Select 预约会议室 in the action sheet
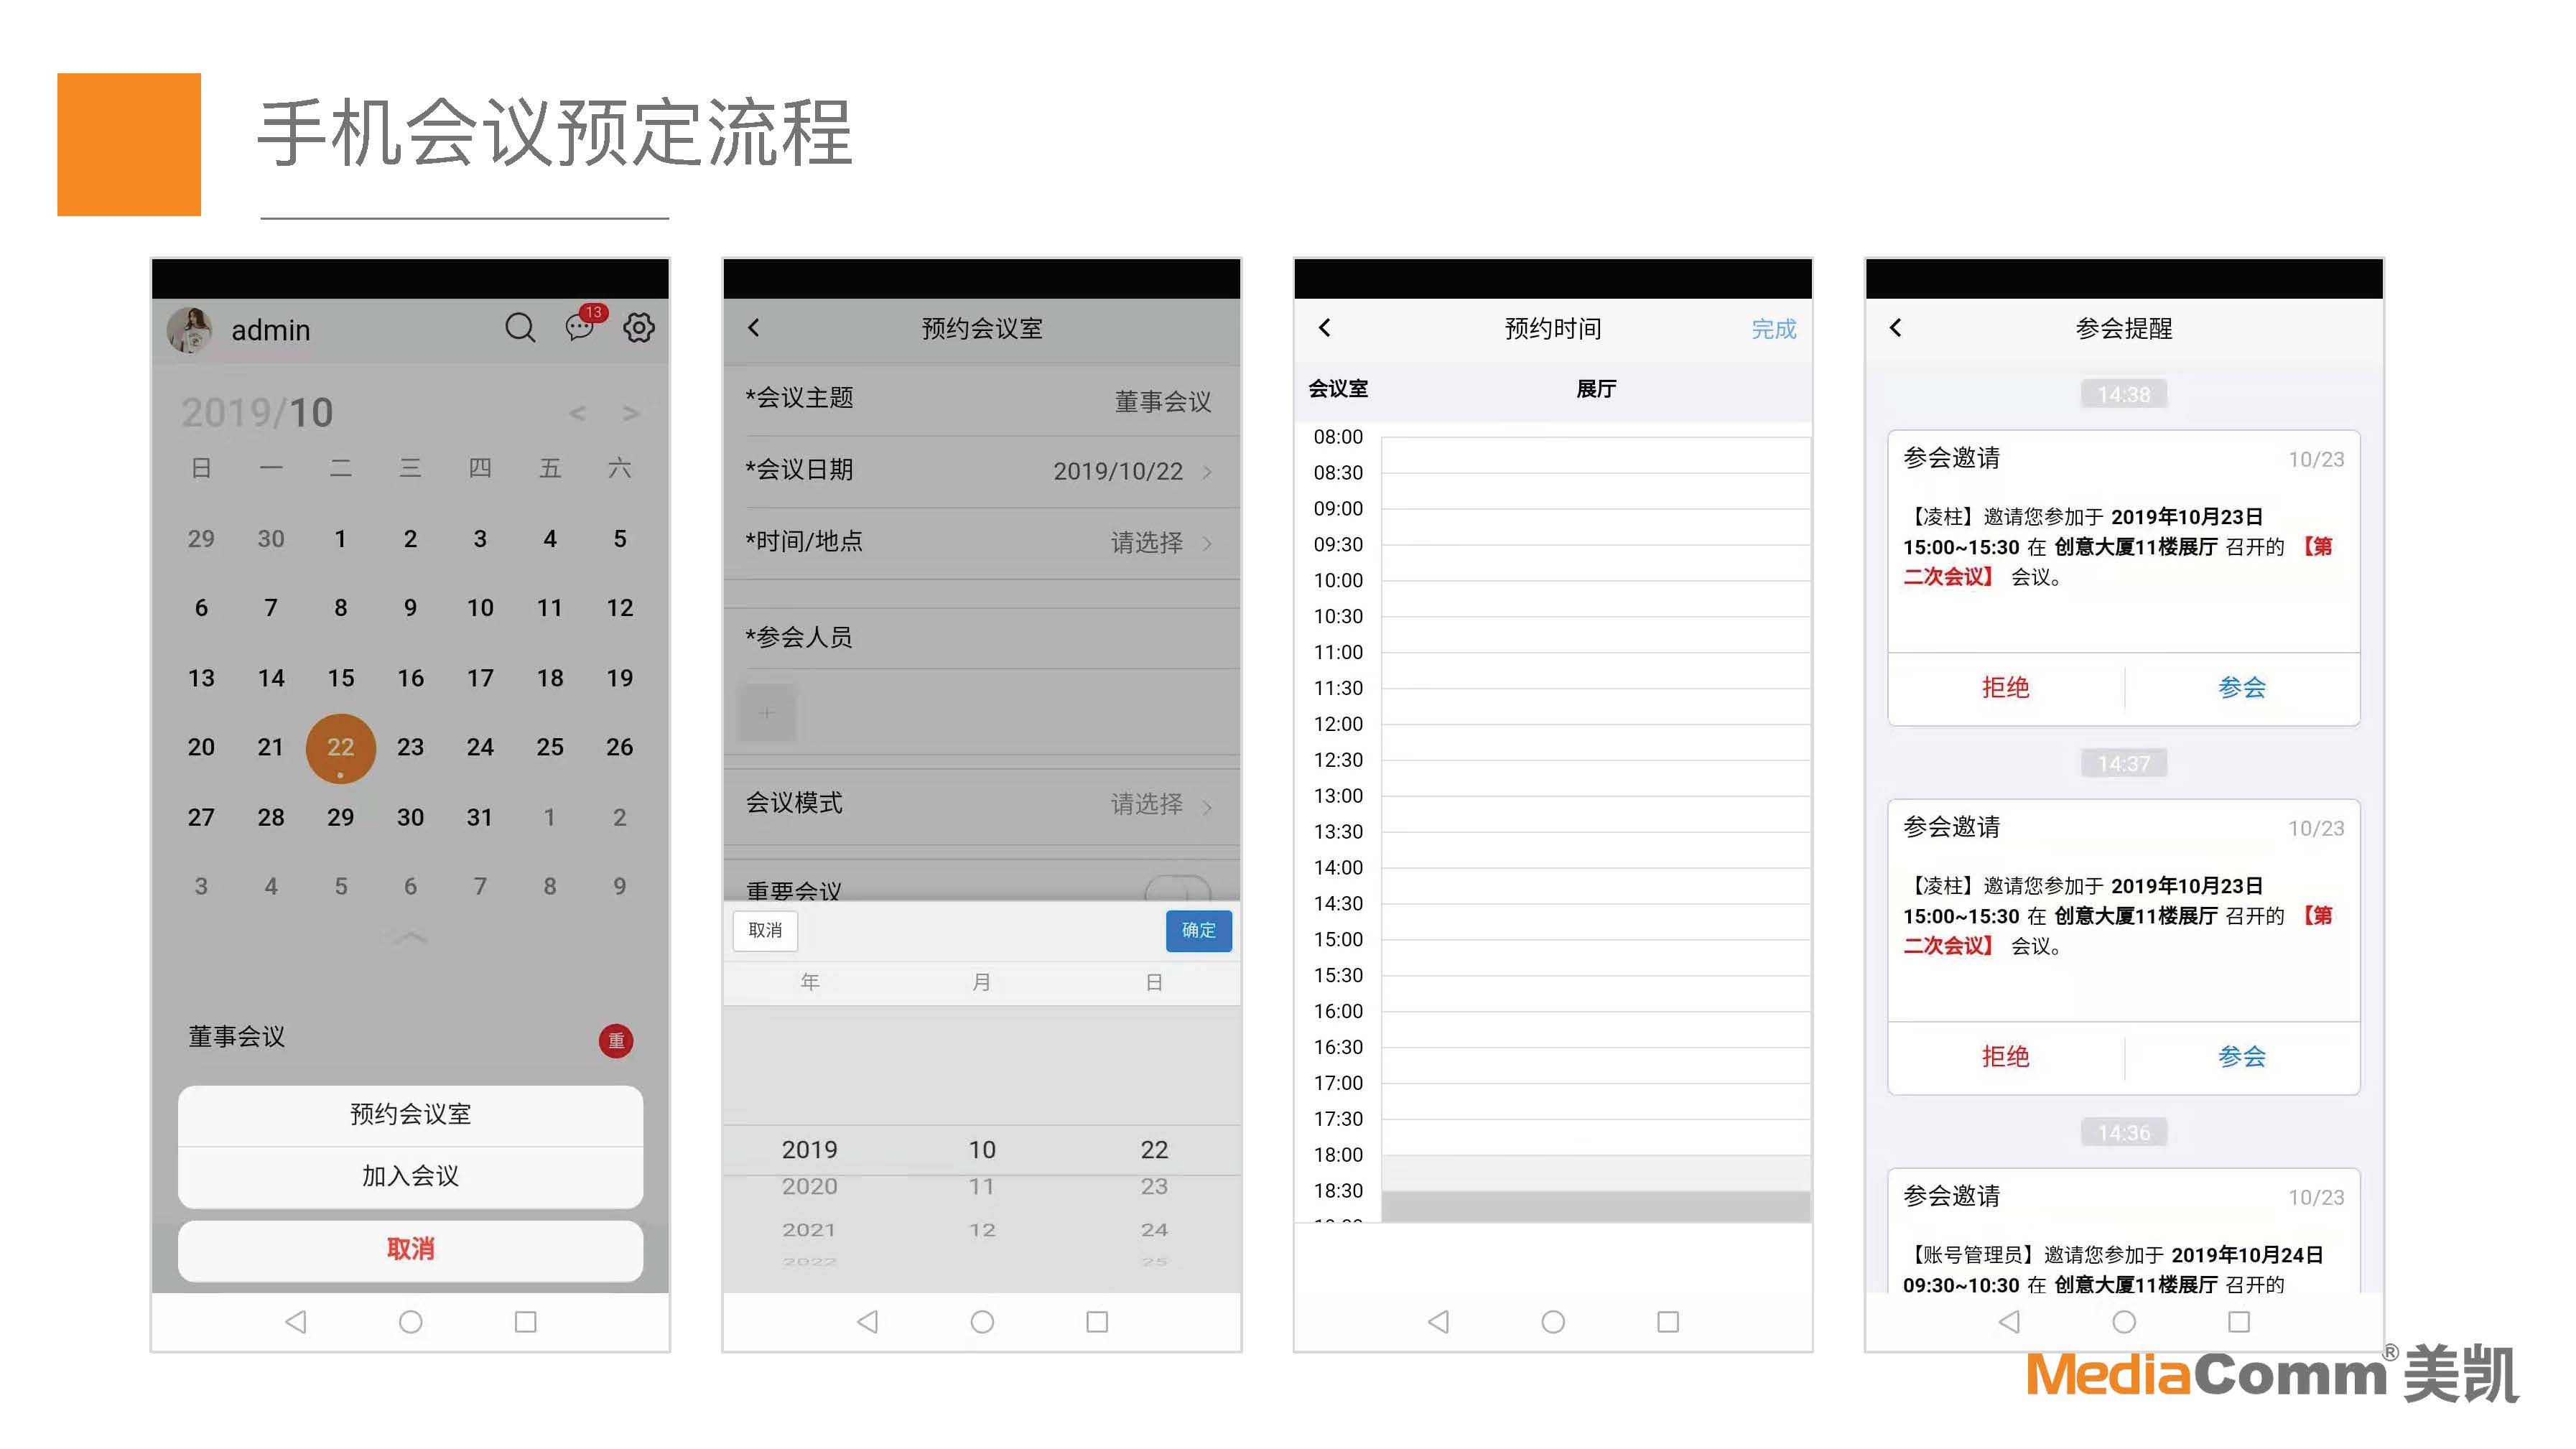 [410, 1114]
